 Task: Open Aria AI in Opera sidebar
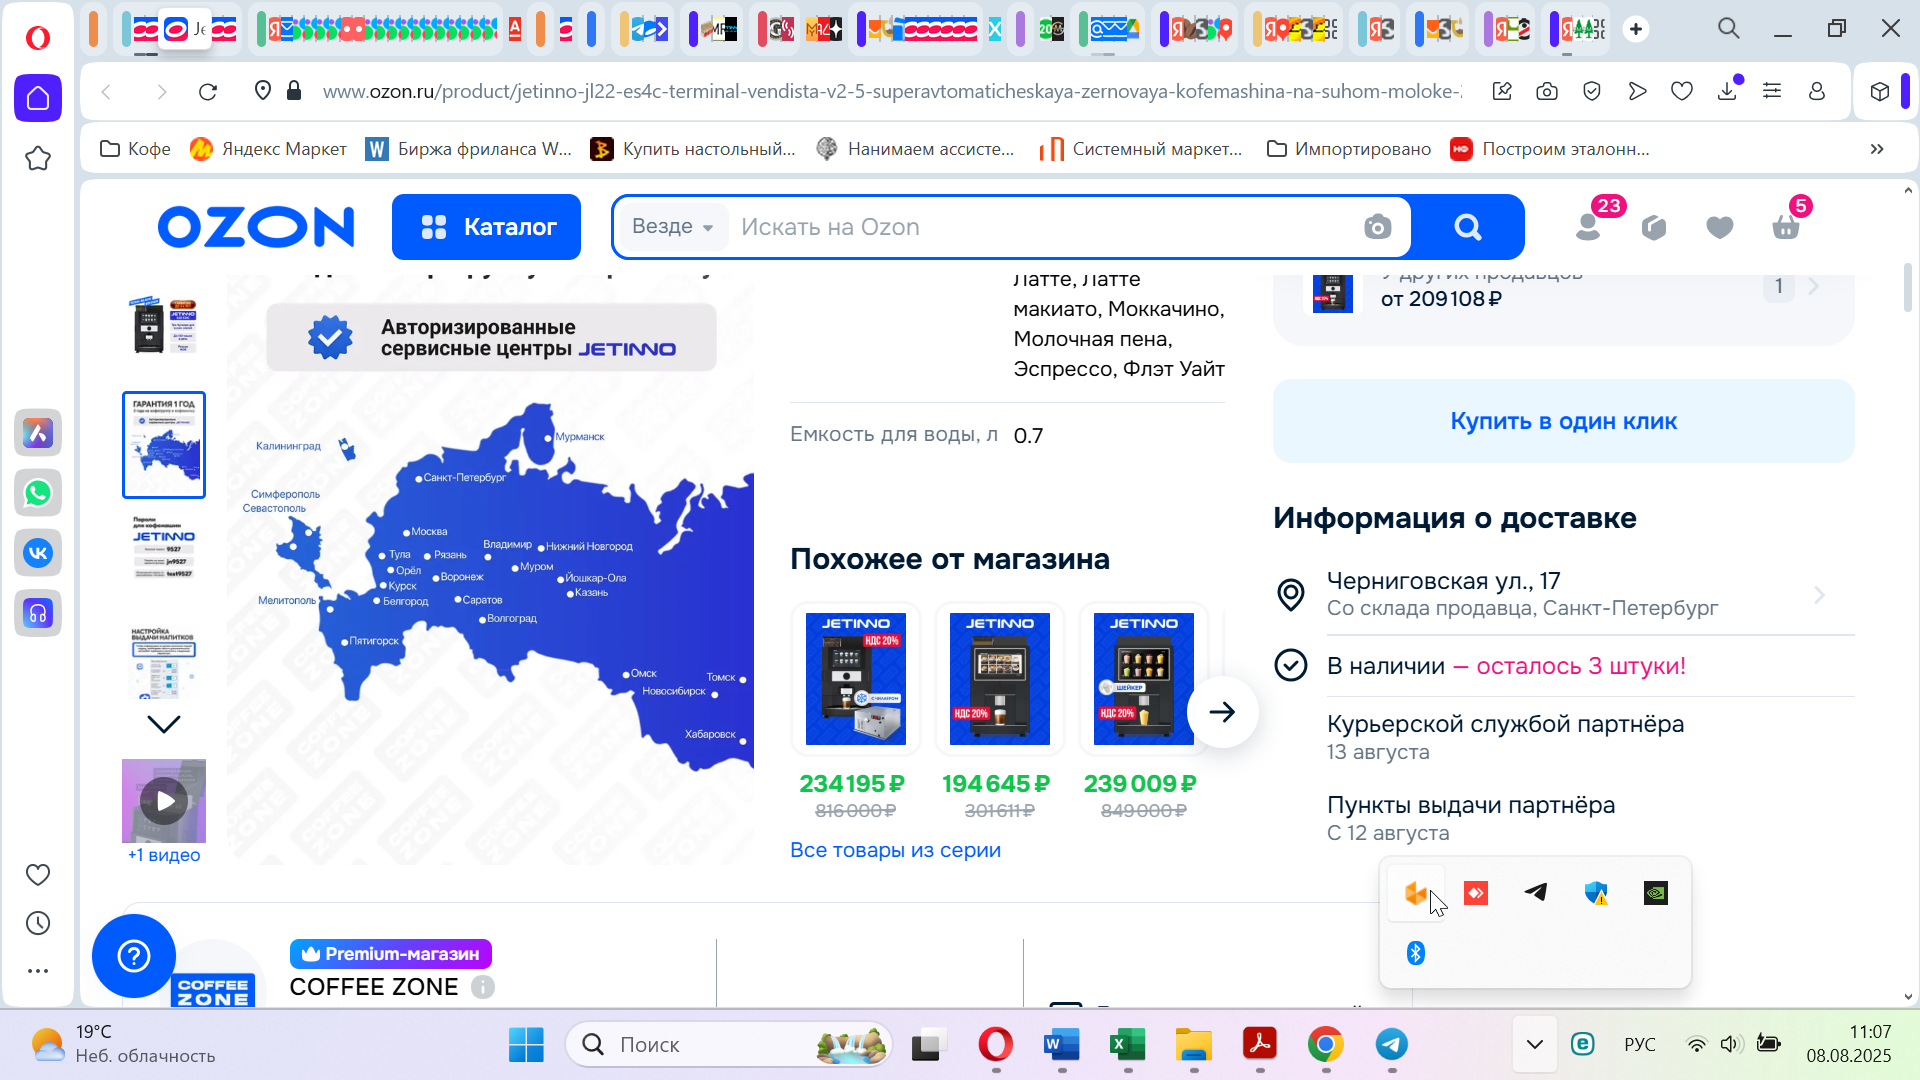pyautogui.click(x=38, y=433)
